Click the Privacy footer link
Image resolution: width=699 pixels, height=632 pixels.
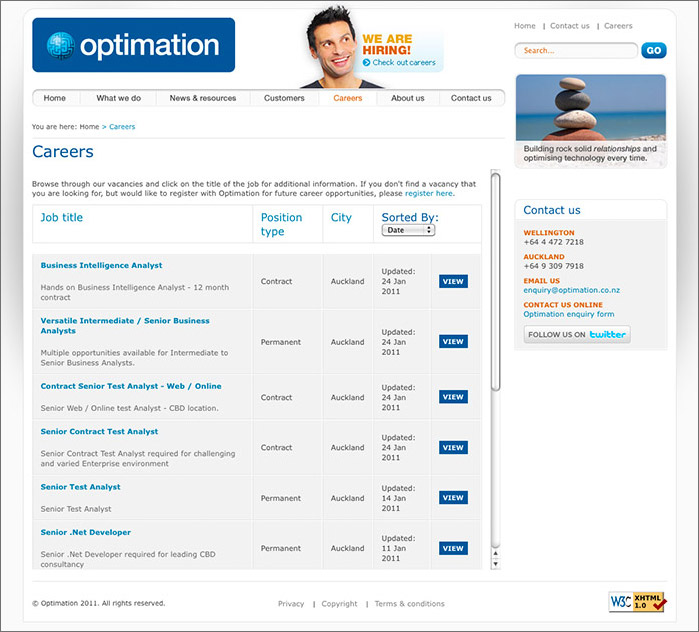[291, 603]
